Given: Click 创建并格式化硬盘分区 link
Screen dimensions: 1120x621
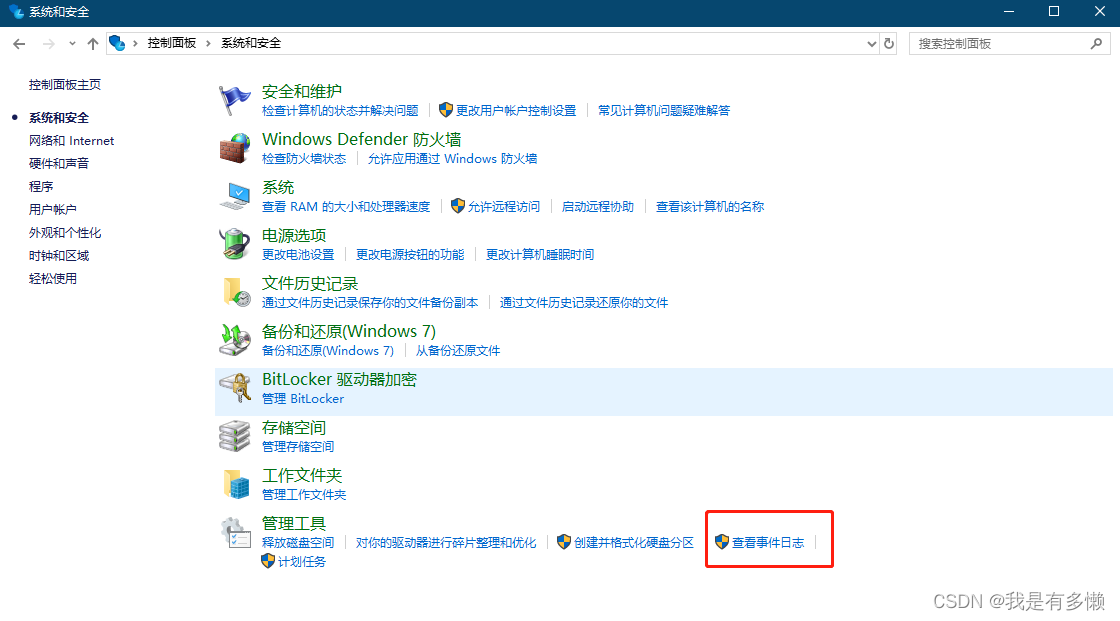Looking at the screenshot, I should pos(634,543).
